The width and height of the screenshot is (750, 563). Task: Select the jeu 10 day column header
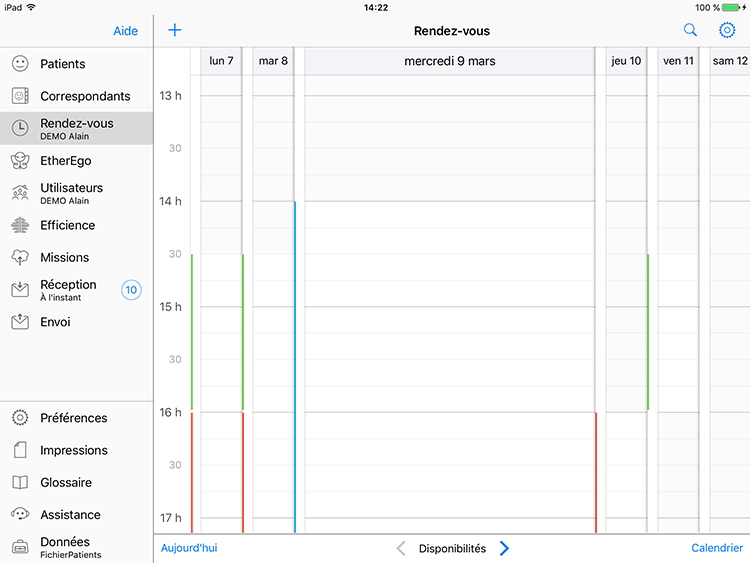(625, 61)
